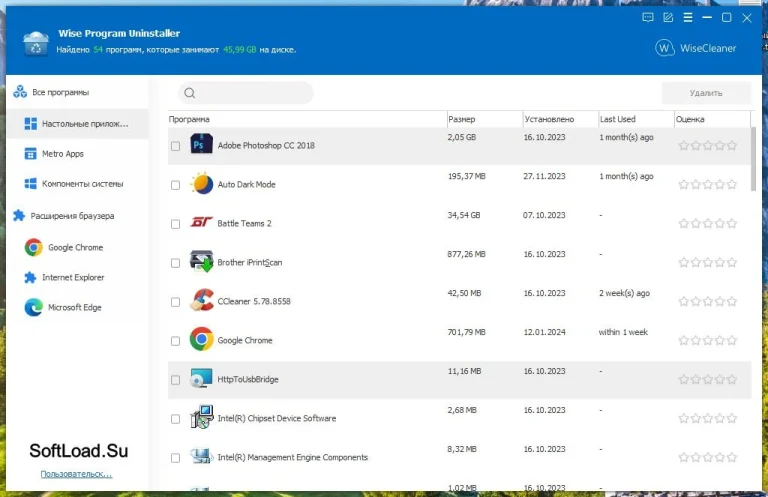Click the feedback chat icon in title bar
Viewport: 768px width, 497px height.
(648, 18)
